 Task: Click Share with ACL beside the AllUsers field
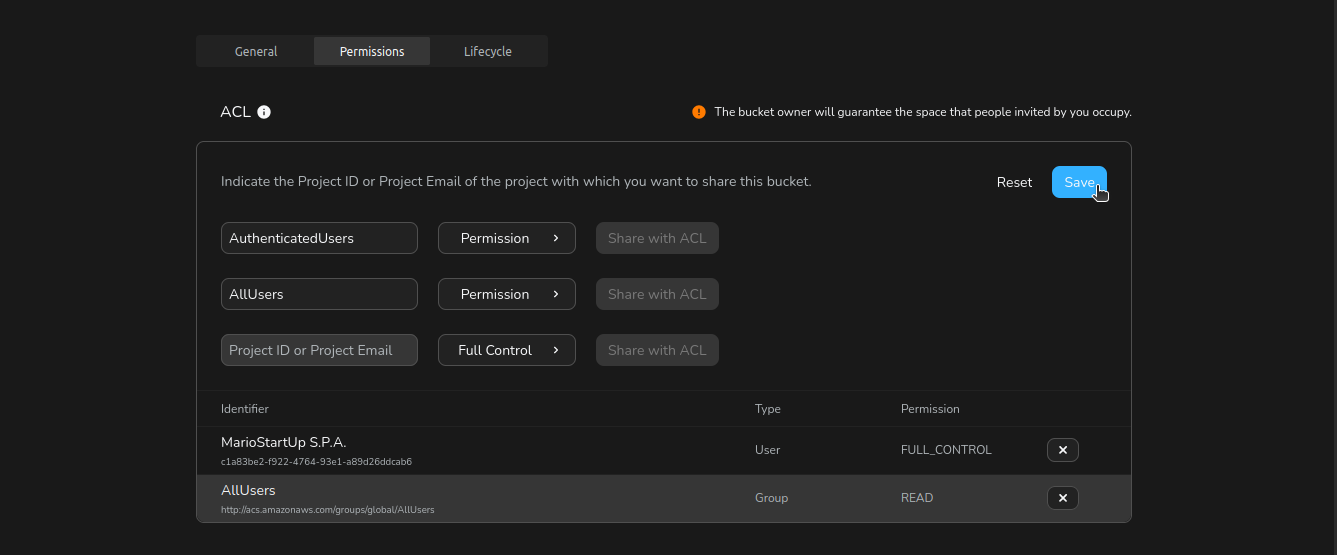[657, 294]
